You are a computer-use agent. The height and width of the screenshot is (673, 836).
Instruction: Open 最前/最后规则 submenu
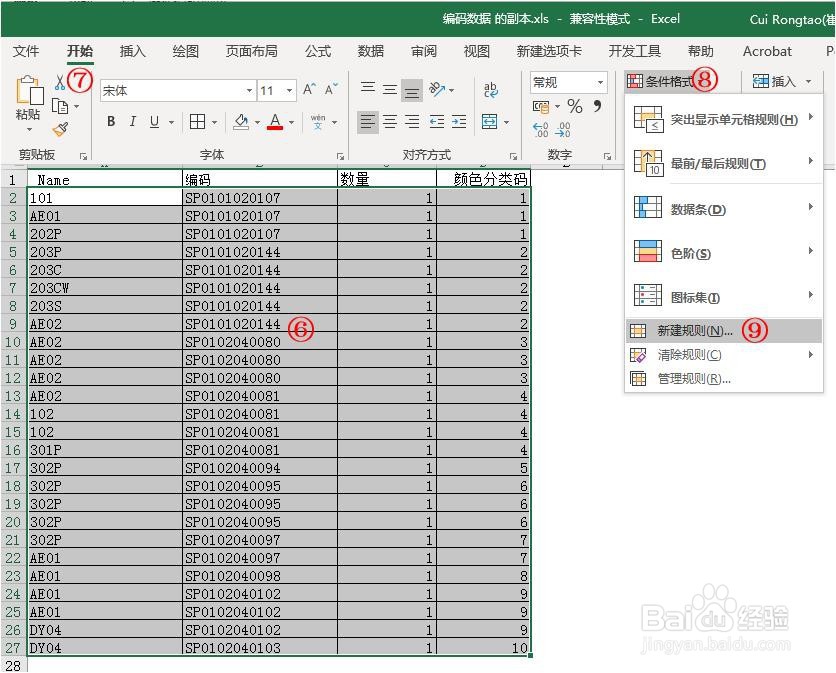click(724, 163)
